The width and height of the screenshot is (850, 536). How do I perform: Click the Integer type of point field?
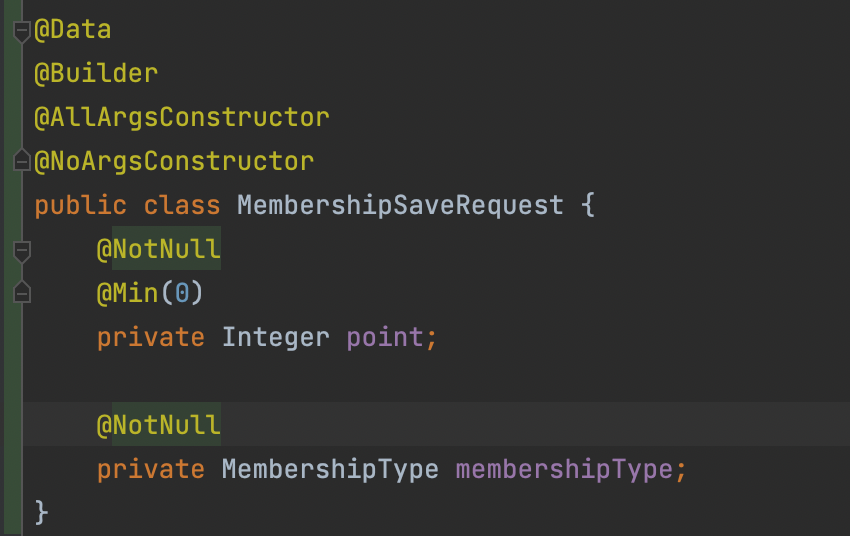pyautogui.click(x=275, y=338)
